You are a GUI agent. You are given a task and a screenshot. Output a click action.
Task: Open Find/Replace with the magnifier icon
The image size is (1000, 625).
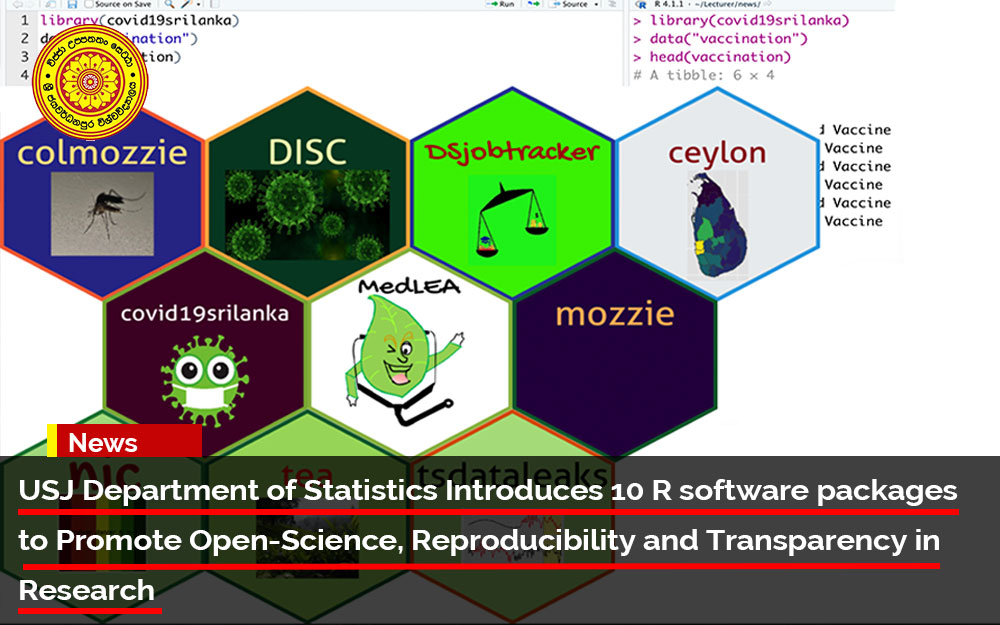pos(169,4)
